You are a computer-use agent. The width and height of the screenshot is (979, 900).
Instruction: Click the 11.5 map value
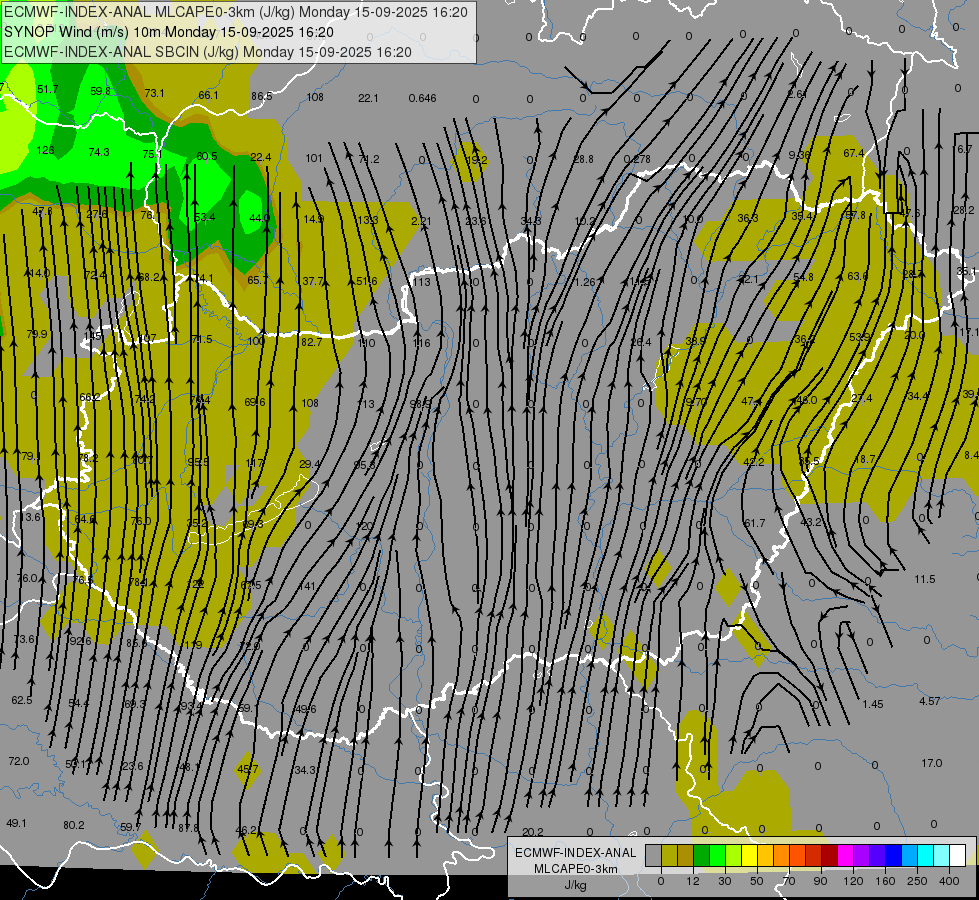pyautogui.click(x=925, y=579)
